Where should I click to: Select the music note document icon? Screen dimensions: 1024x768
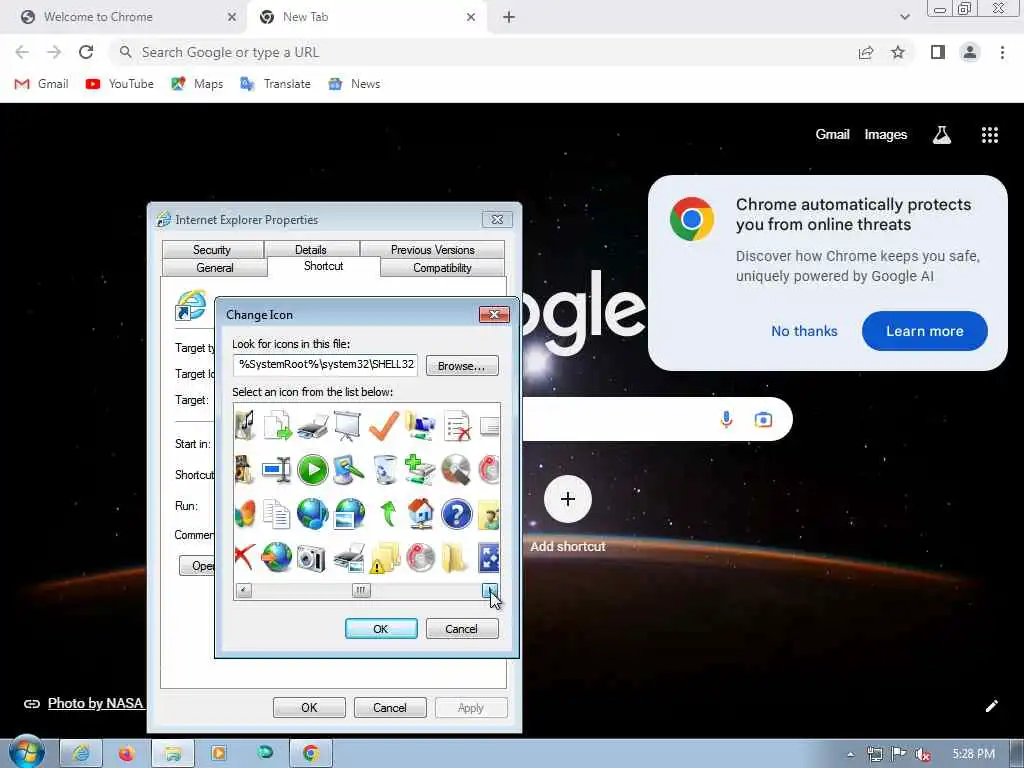tap(245, 425)
